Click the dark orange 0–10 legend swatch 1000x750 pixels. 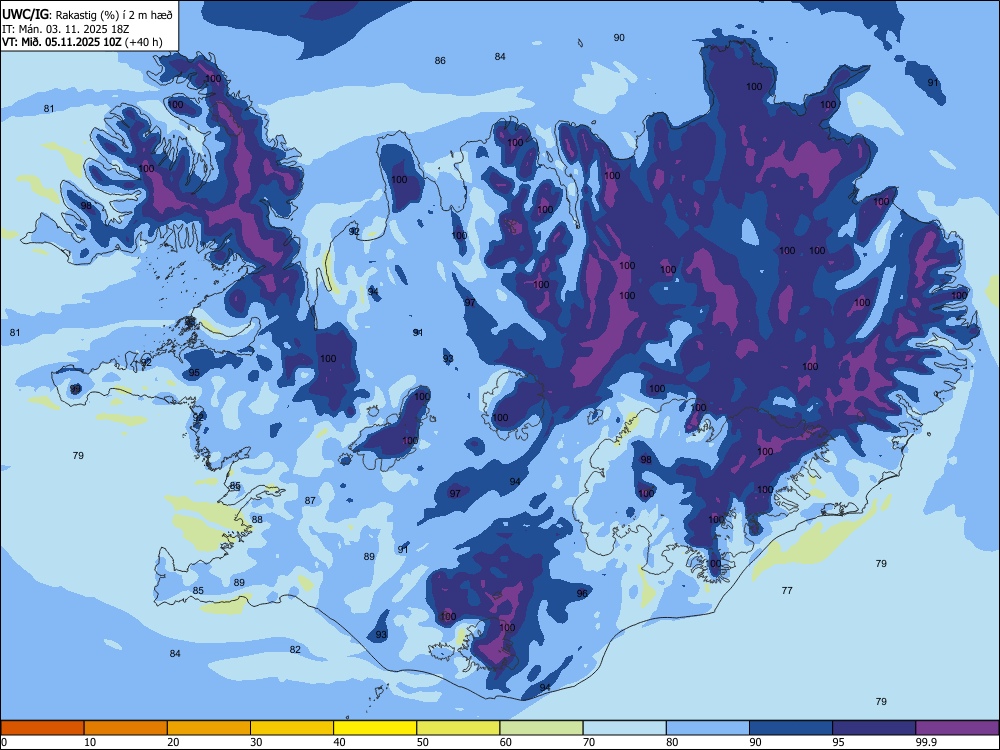42,728
